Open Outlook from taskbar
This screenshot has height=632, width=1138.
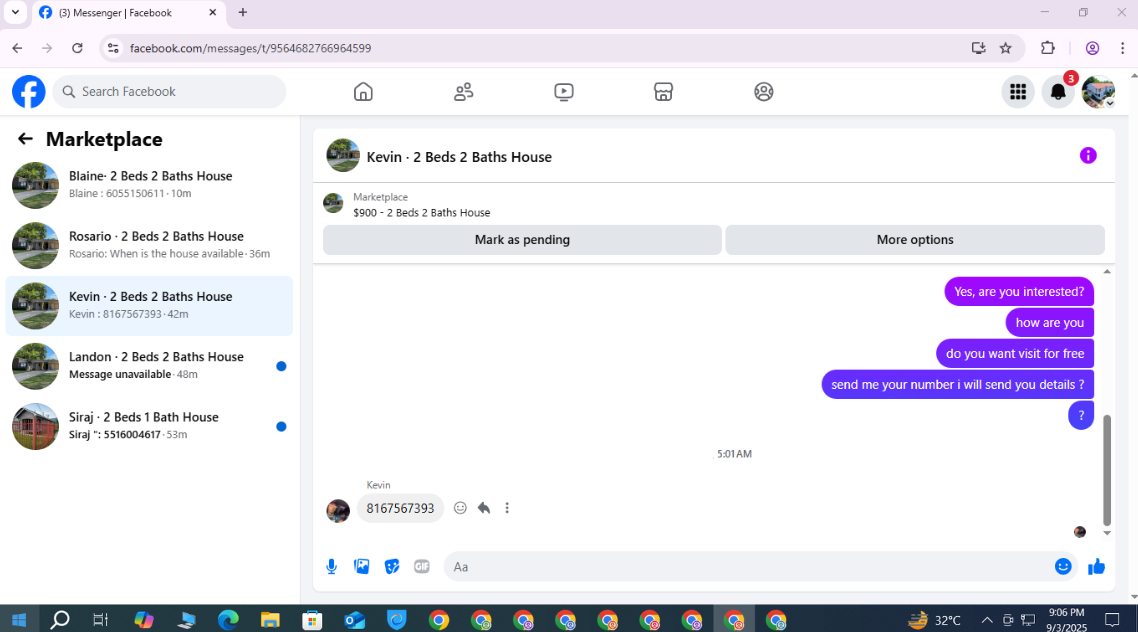(x=354, y=620)
